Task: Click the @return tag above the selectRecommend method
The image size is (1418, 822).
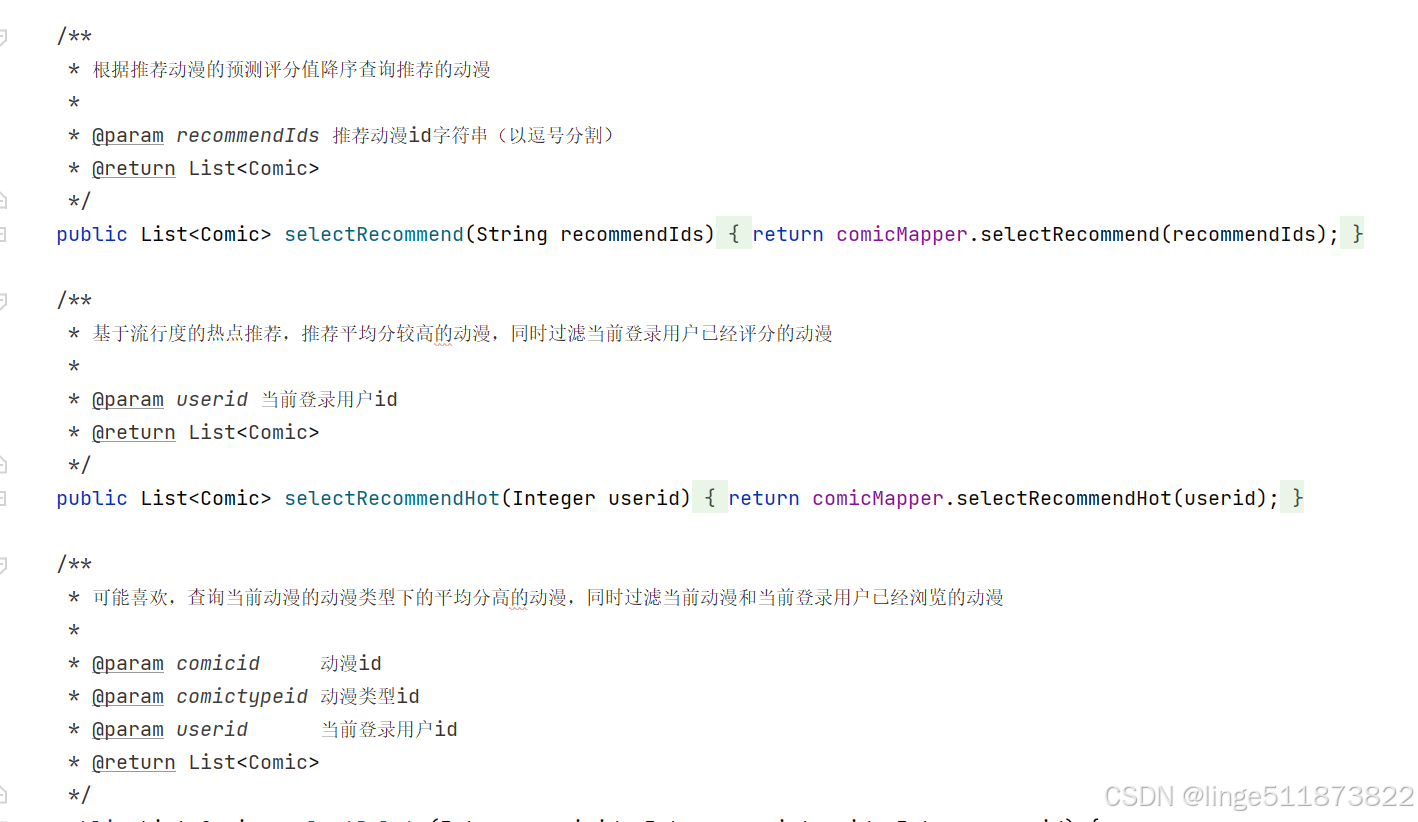Action: pyautogui.click(x=134, y=168)
